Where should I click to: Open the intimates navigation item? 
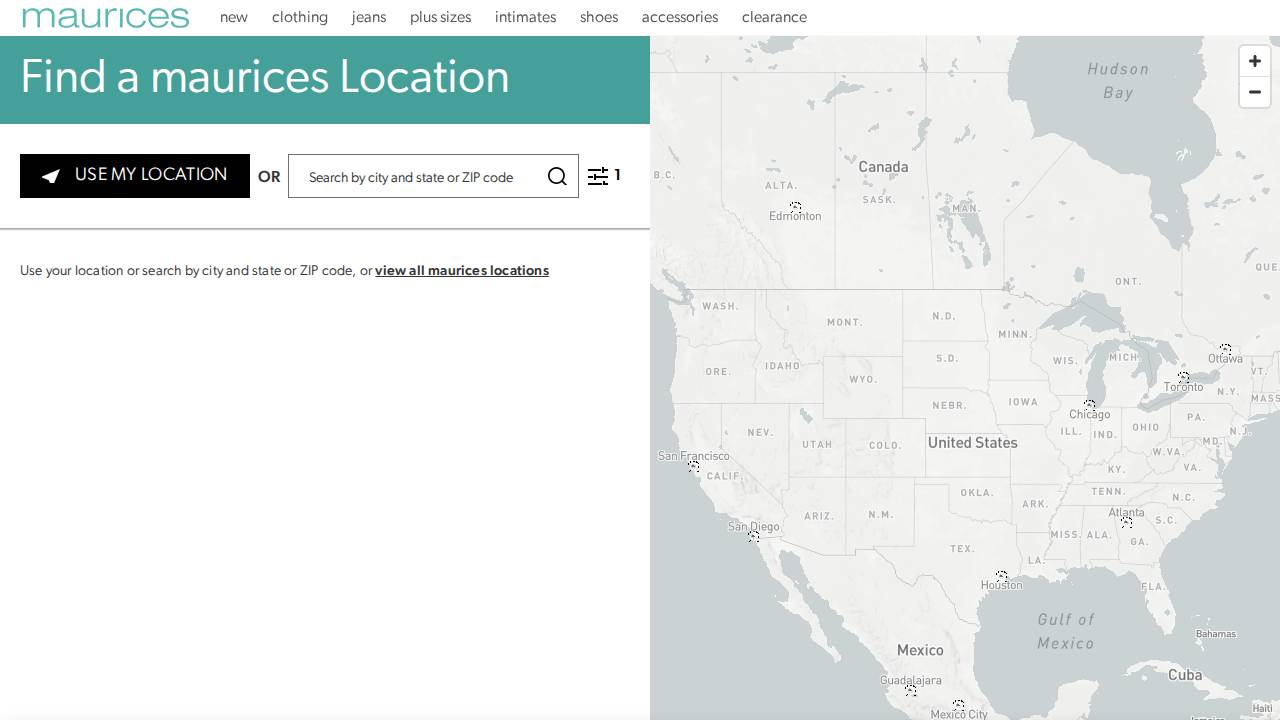tap(525, 17)
